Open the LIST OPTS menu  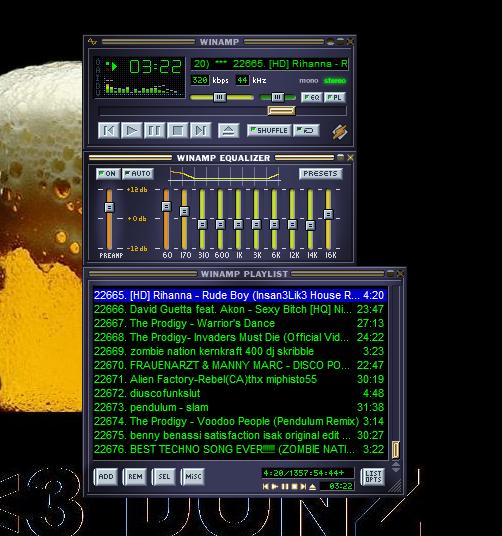tap(373, 476)
